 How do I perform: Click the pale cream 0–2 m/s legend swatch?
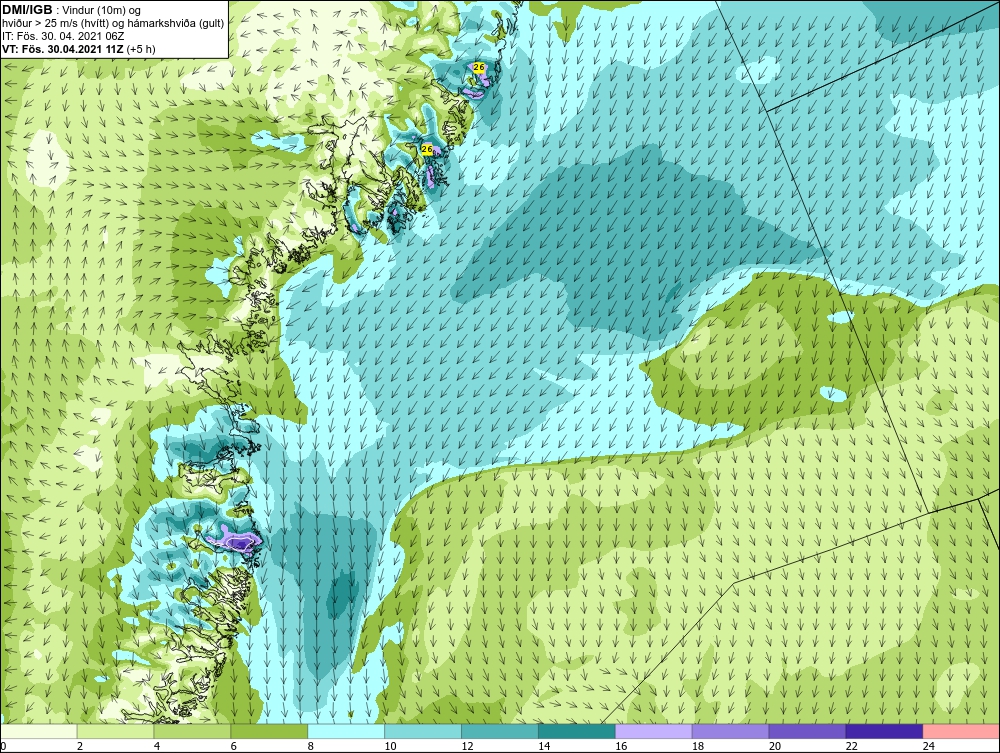pos(40,731)
